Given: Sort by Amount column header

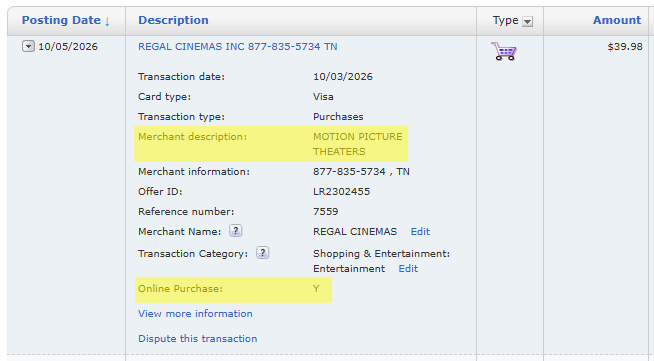Looking at the screenshot, I should [x=617, y=20].
